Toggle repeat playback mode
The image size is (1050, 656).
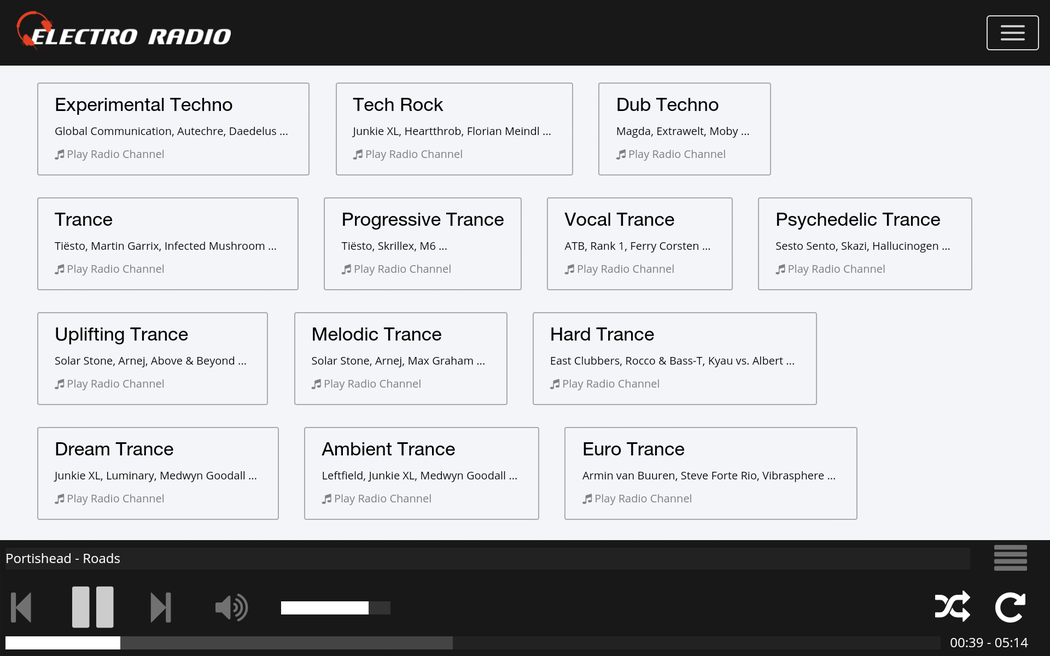coord(1010,606)
